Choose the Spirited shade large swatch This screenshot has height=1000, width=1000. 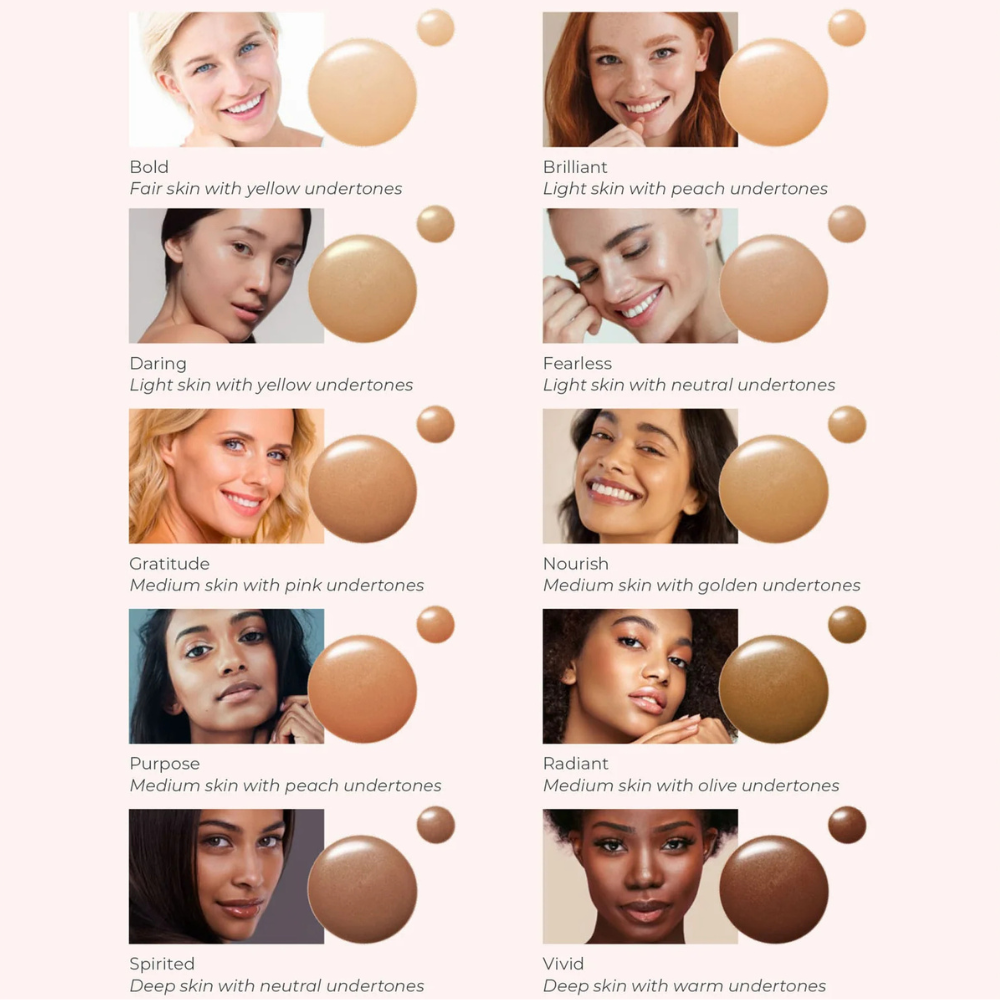[x=362, y=889]
